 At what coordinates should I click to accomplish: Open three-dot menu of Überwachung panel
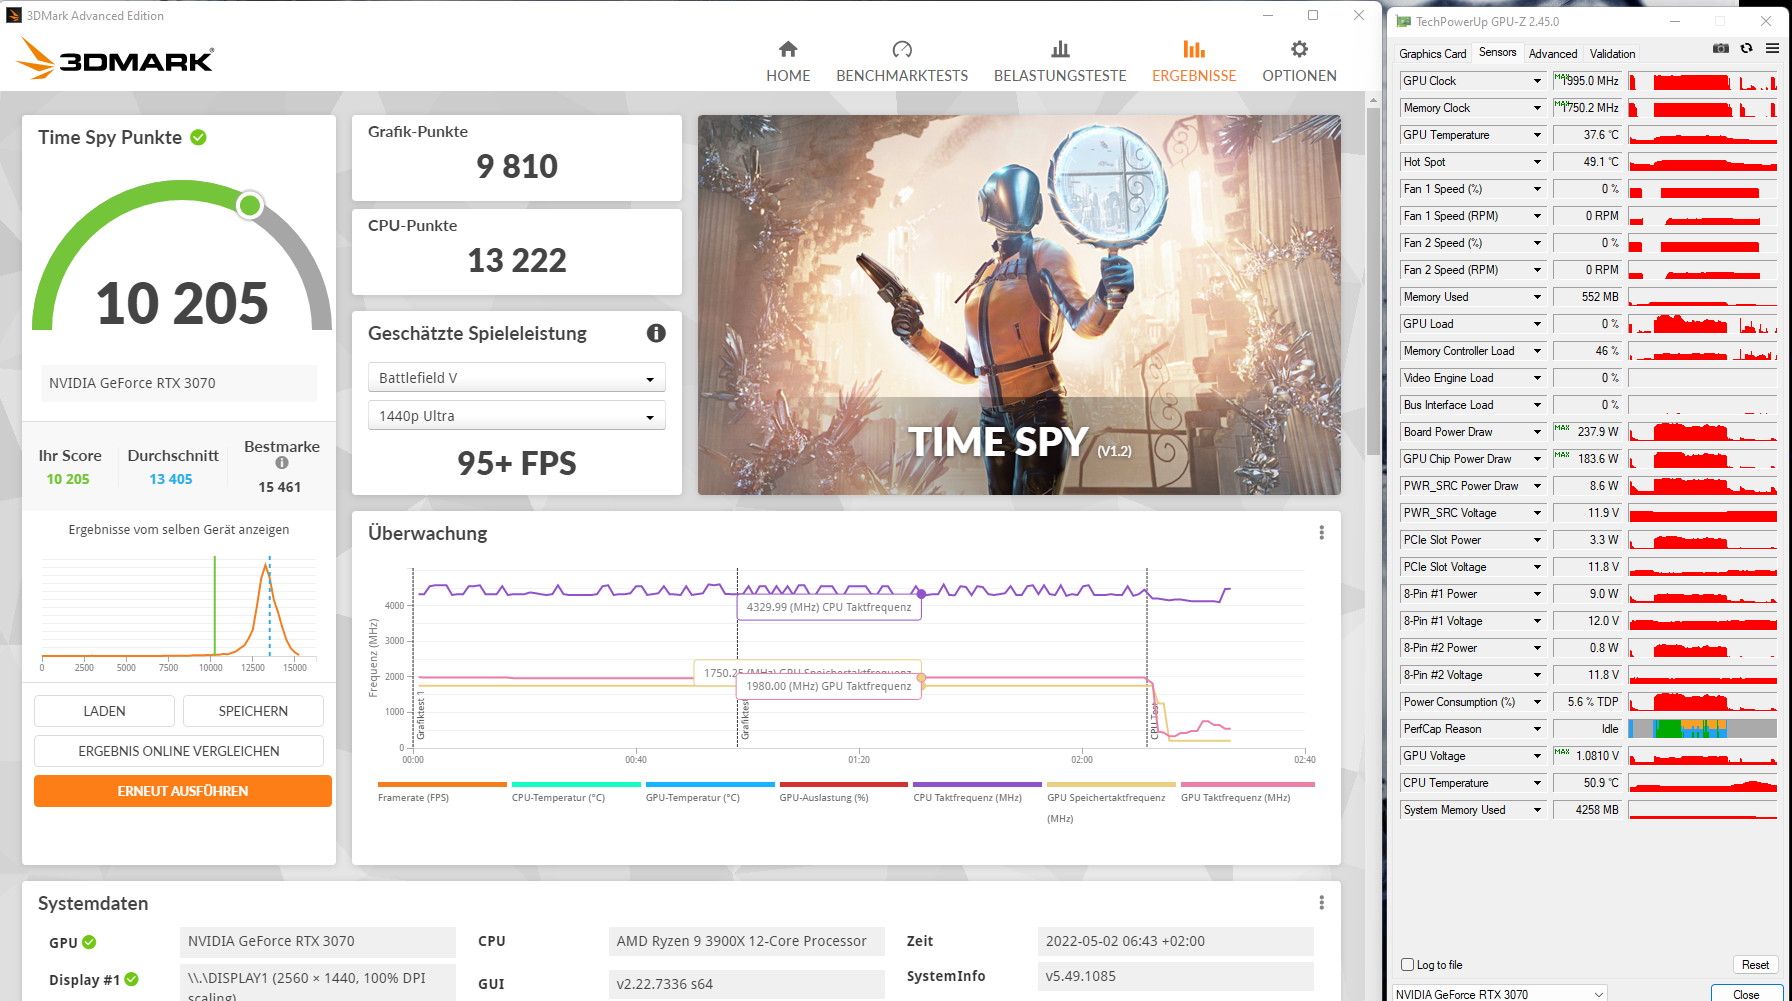pyautogui.click(x=1321, y=533)
